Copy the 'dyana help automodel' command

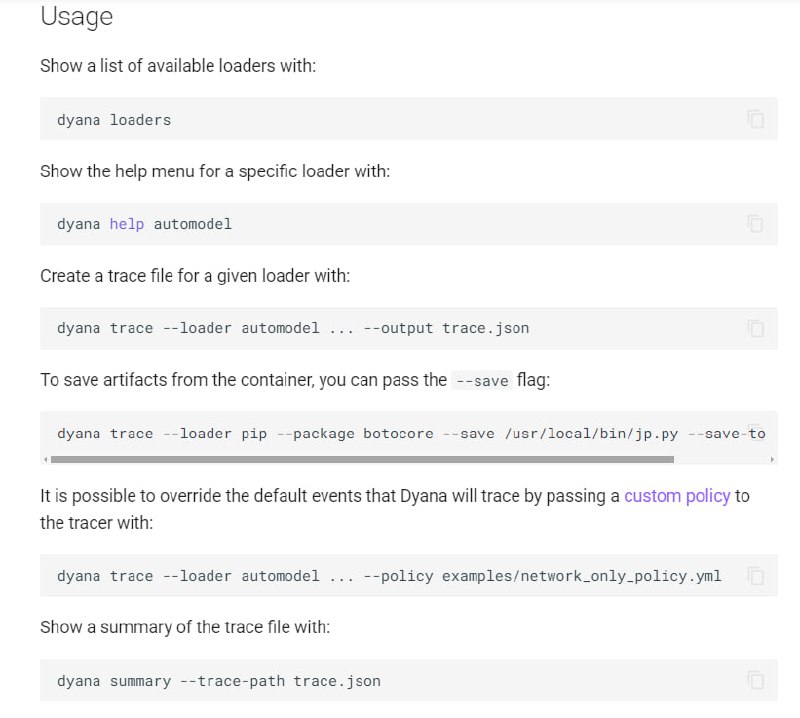[x=755, y=223]
